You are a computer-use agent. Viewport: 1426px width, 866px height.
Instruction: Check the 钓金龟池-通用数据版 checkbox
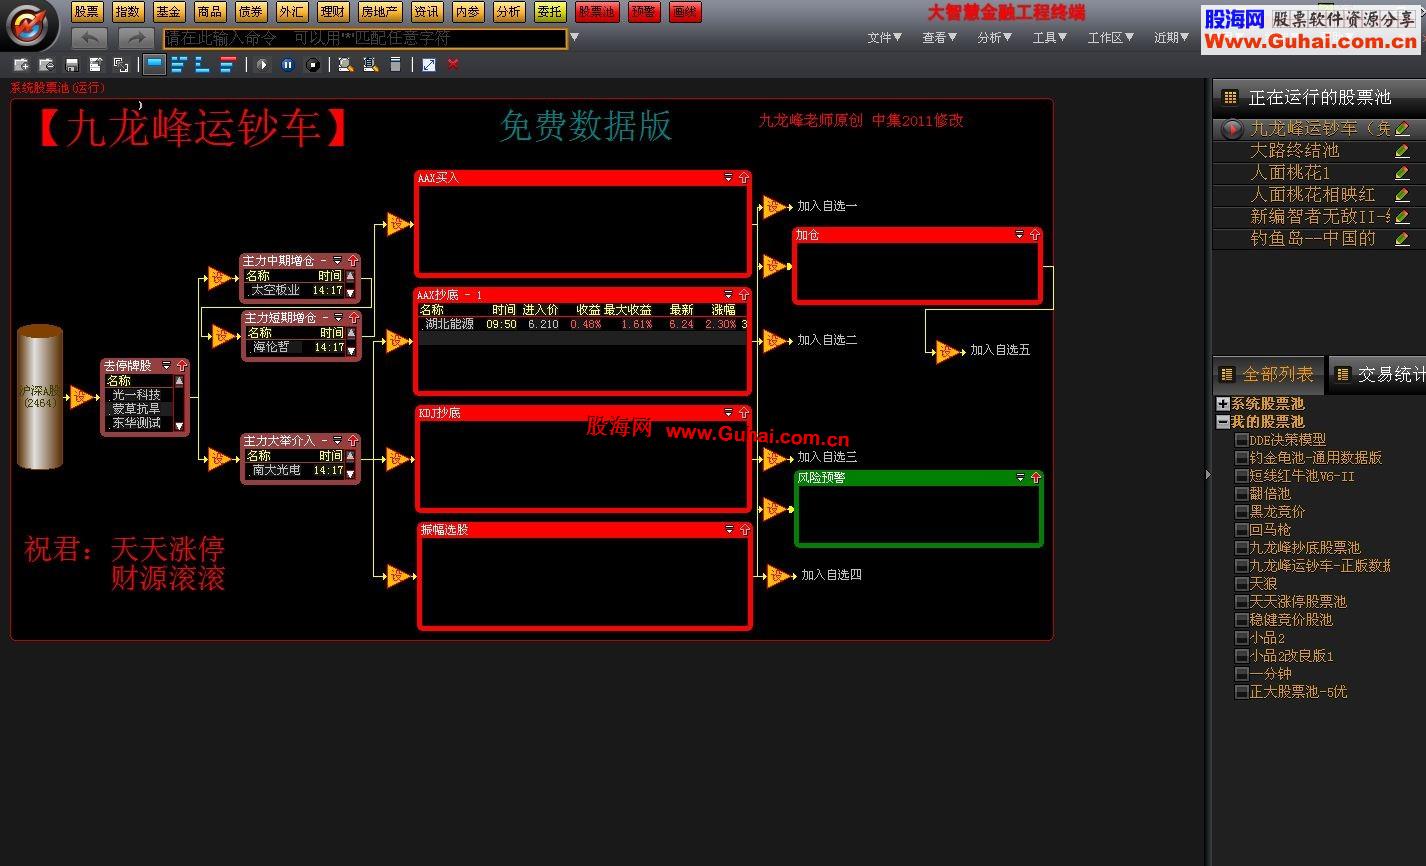coord(1241,457)
